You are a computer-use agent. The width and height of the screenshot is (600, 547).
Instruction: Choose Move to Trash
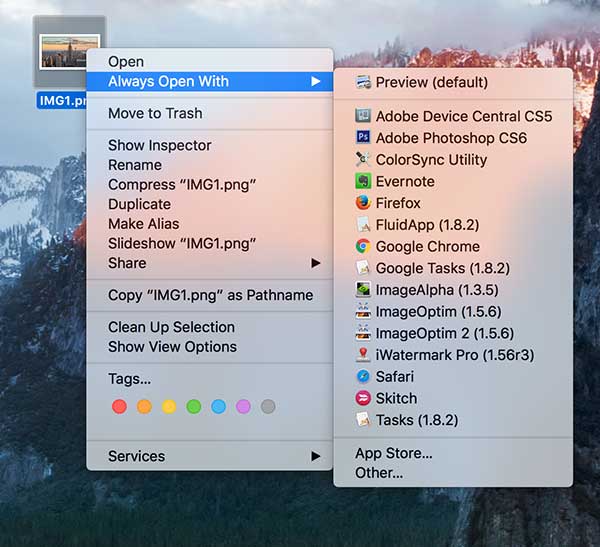tap(210, 113)
